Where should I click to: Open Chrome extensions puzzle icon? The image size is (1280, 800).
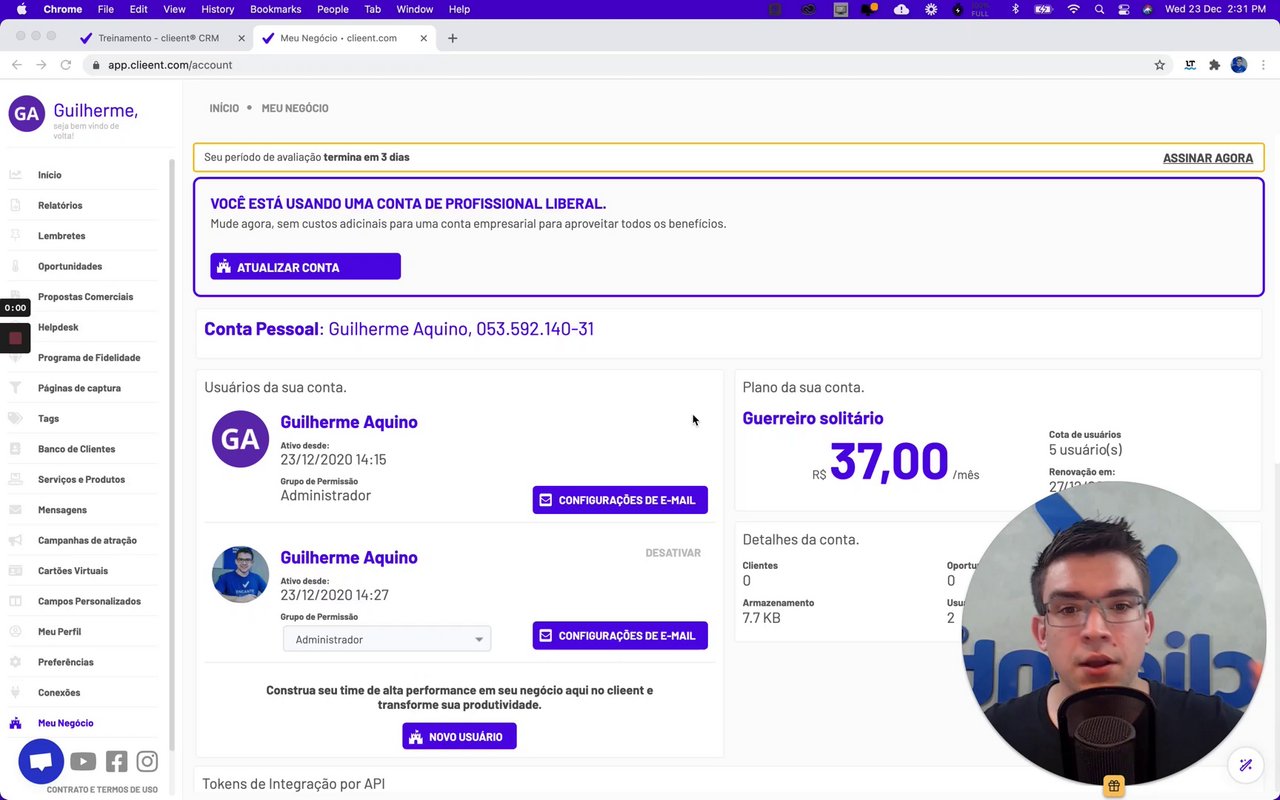pyautogui.click(x=1214, y=65)
